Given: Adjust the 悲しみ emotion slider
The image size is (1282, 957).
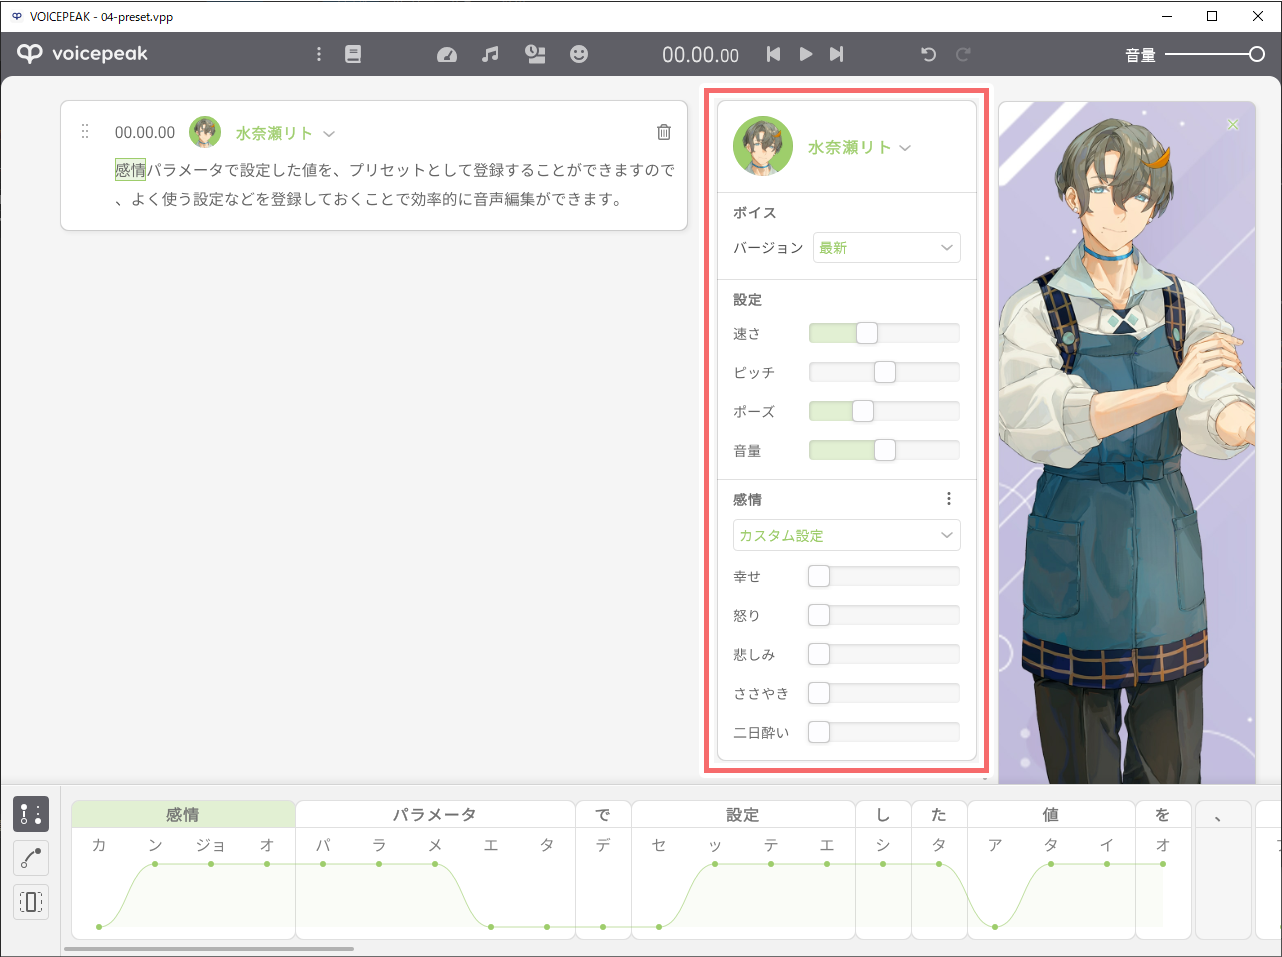Looking at the screenshot, I should coord(884,654).
